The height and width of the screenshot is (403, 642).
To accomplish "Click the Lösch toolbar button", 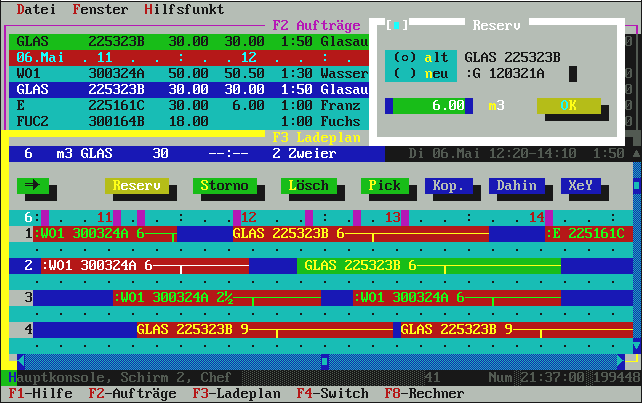I will point(308,186).
